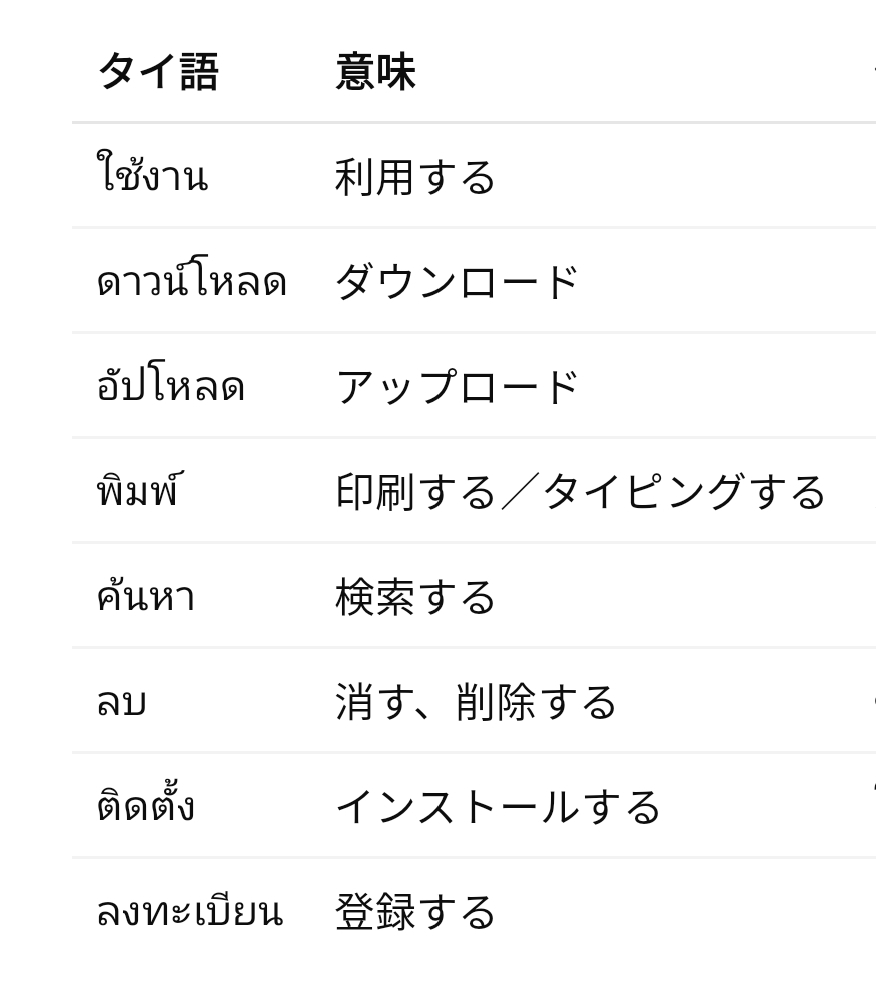Image resolution: width=876 pixels, height=1004 pixels.
Task: Click the タイ語 column header
Action: click(158, 71)
